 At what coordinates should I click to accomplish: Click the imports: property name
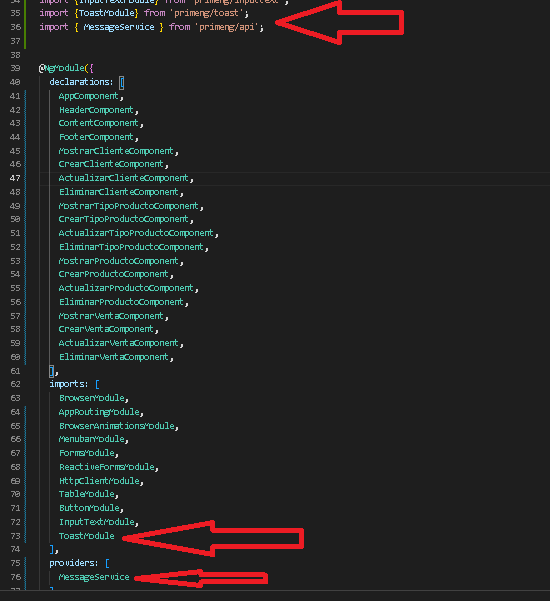(69, 384)
